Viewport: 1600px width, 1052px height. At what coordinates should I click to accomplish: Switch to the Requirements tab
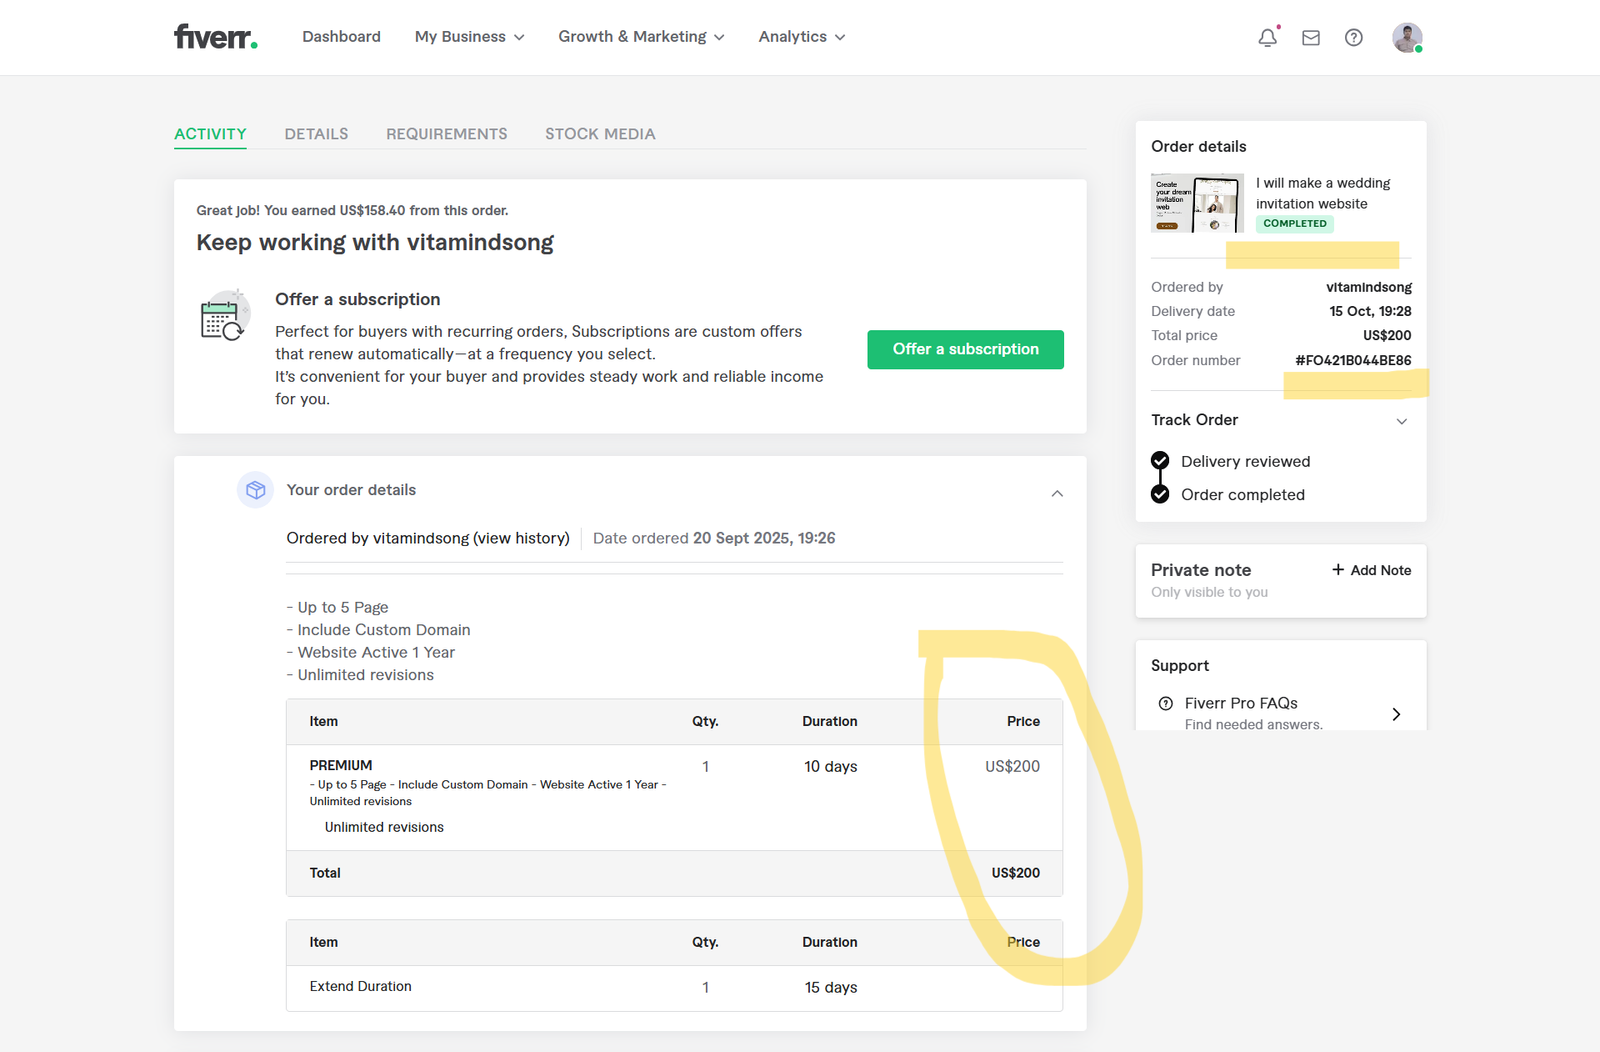point(446,134)
